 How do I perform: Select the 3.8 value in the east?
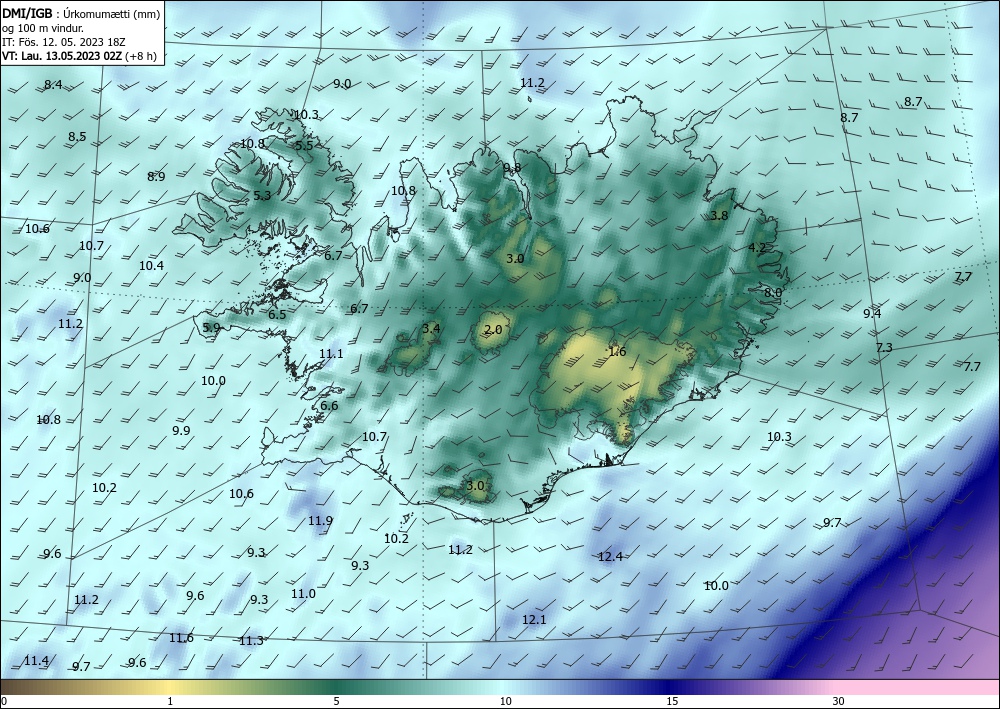pos(719,216)
